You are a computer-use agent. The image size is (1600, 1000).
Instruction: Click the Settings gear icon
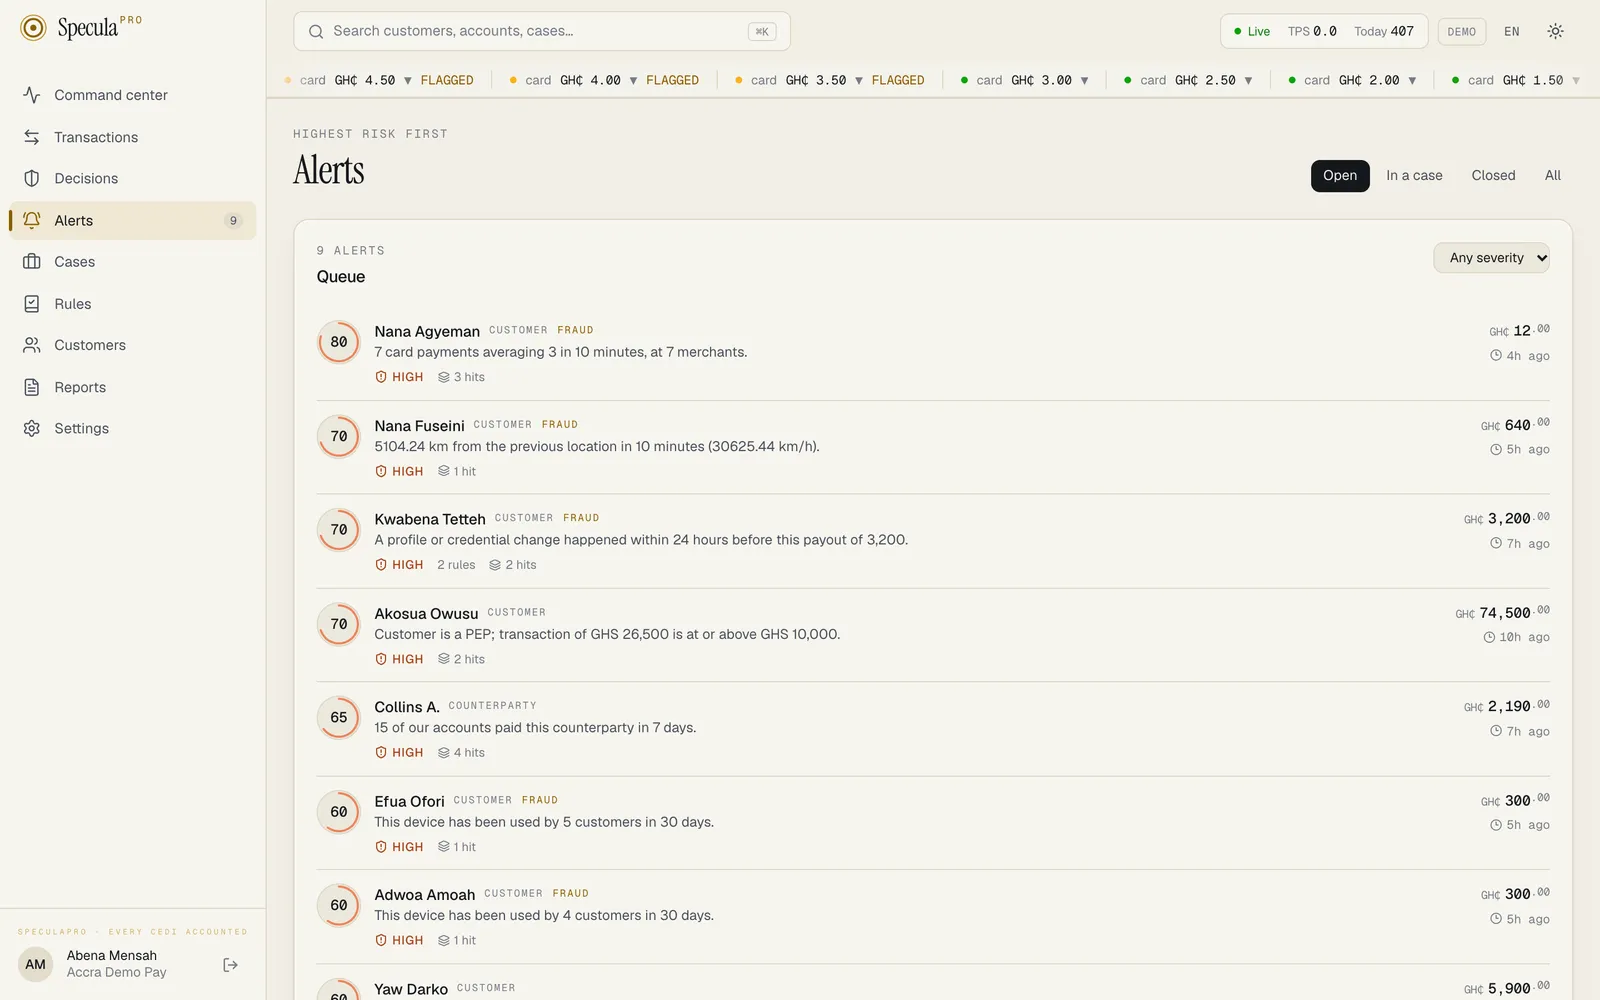point(32,428)
